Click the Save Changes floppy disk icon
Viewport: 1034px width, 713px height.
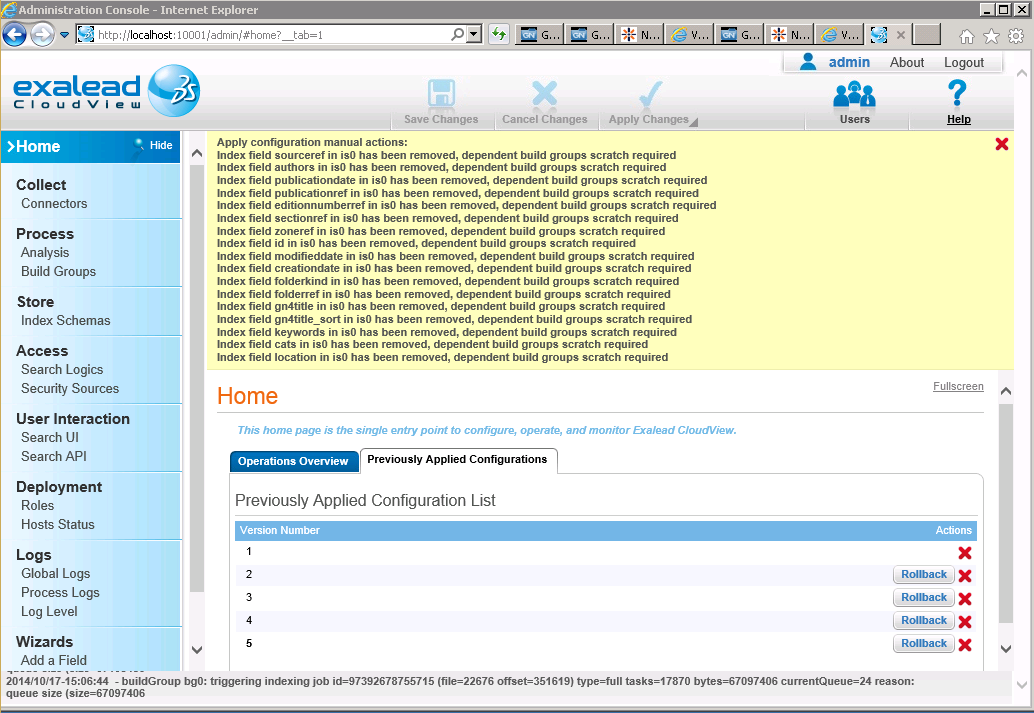coord(441,94)
